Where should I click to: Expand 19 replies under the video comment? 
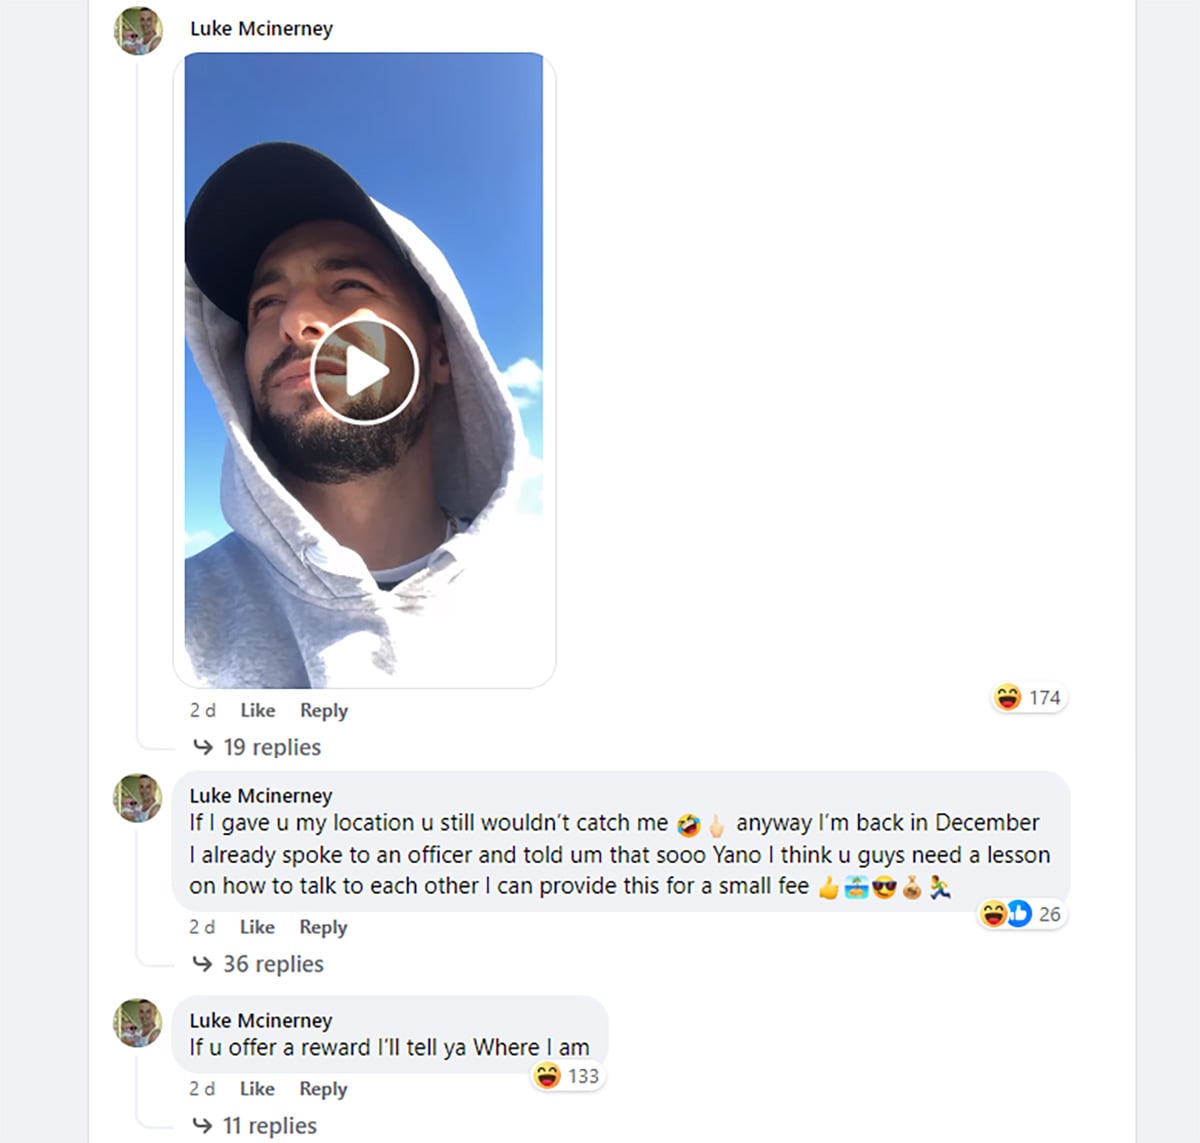[271, 747]
